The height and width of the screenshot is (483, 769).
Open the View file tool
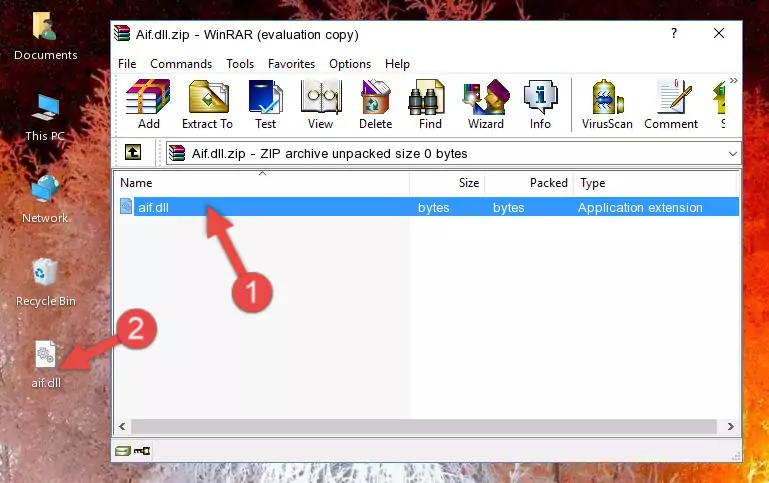[320, 104]
